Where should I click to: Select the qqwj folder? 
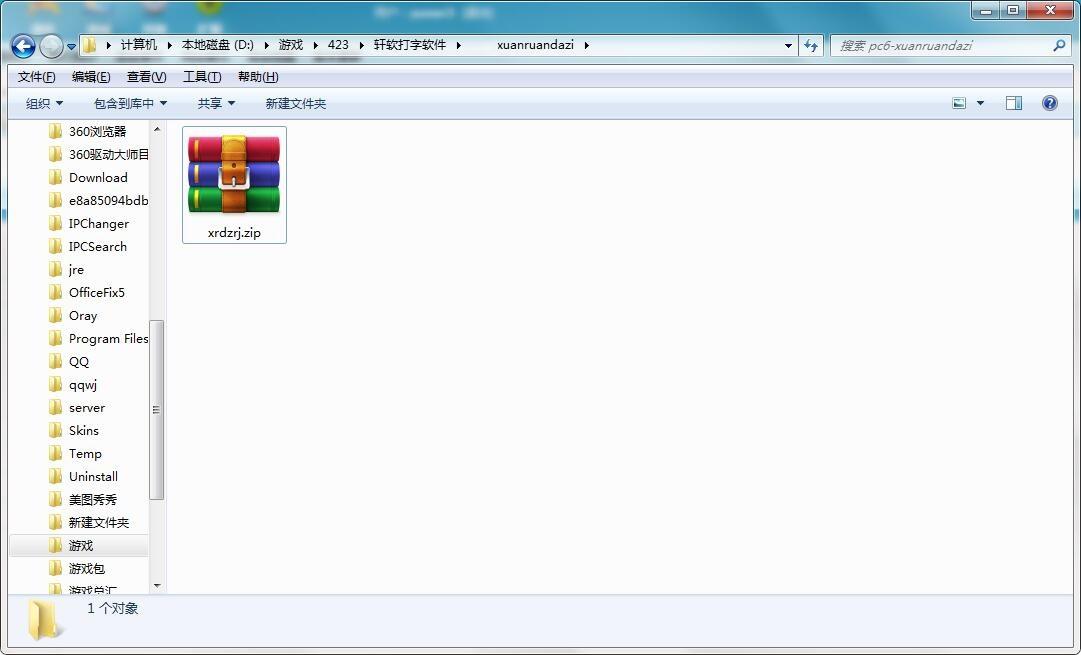coord(83,385)
